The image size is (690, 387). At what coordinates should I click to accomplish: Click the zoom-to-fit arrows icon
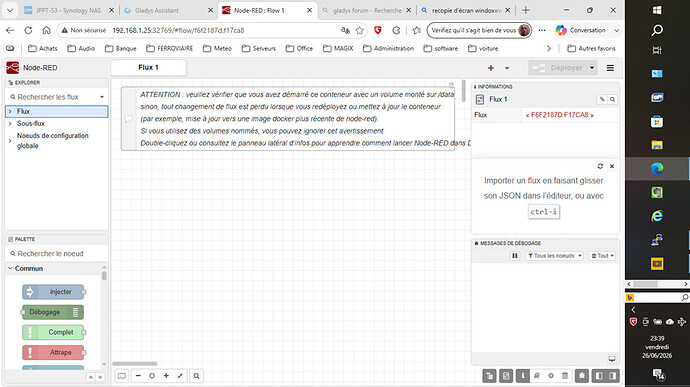click(x=180, y=376)
